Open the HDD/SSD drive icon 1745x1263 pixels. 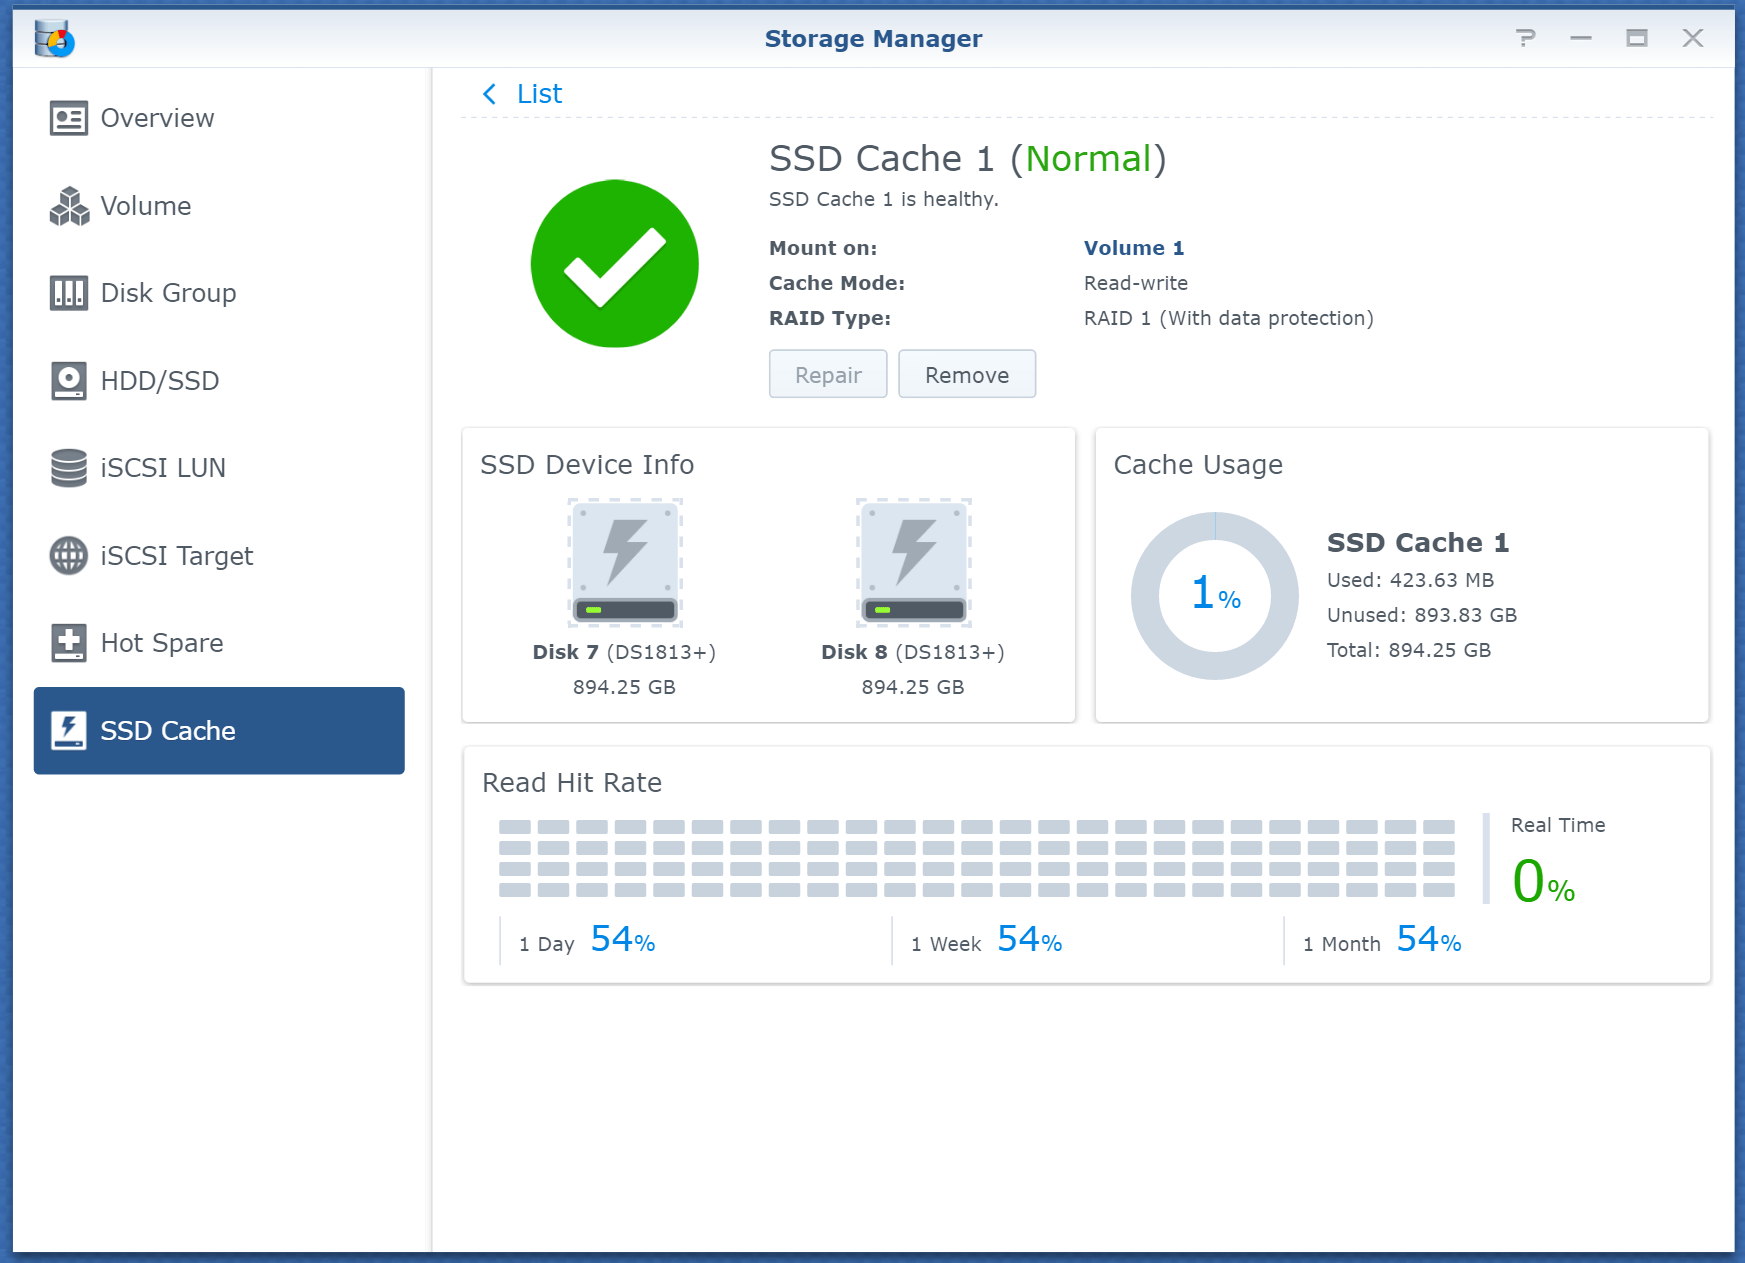point(67,380)
